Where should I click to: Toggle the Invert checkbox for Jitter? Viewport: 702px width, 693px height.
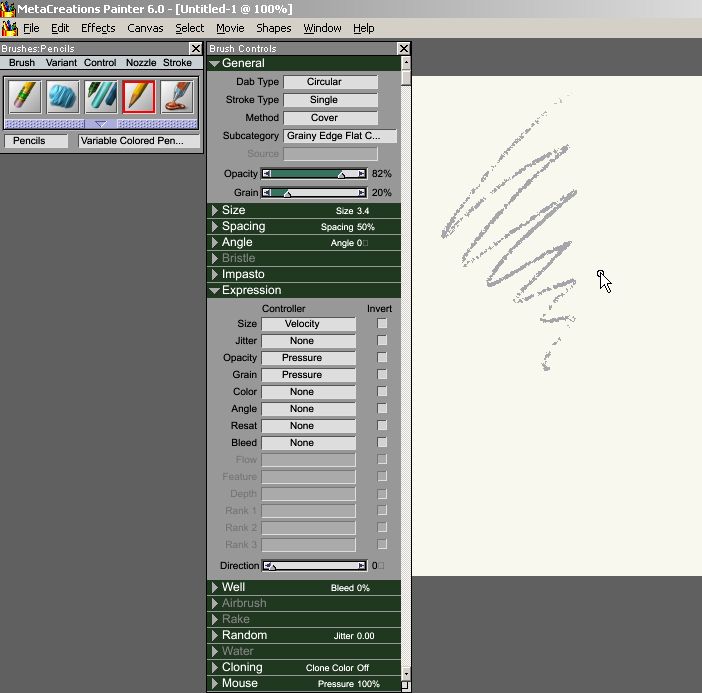coord(382,341)
